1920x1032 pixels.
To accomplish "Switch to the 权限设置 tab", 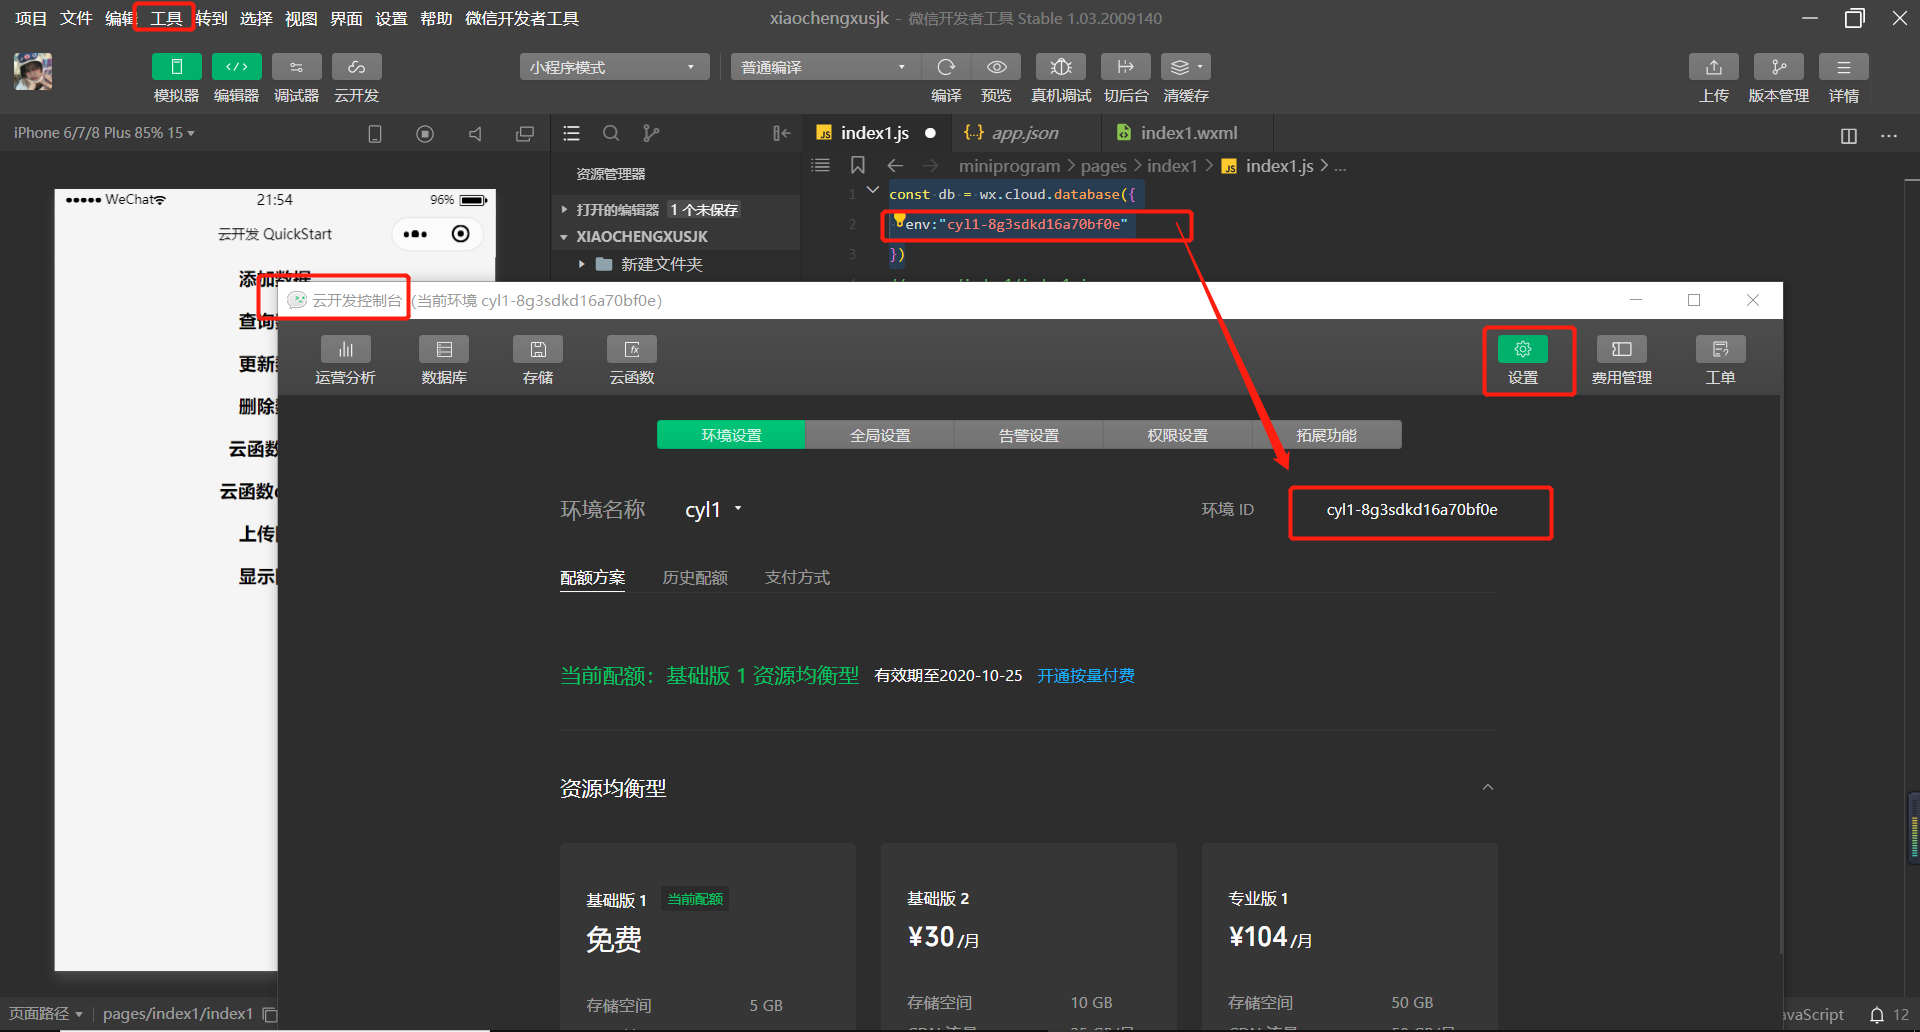I will 1179,435.
